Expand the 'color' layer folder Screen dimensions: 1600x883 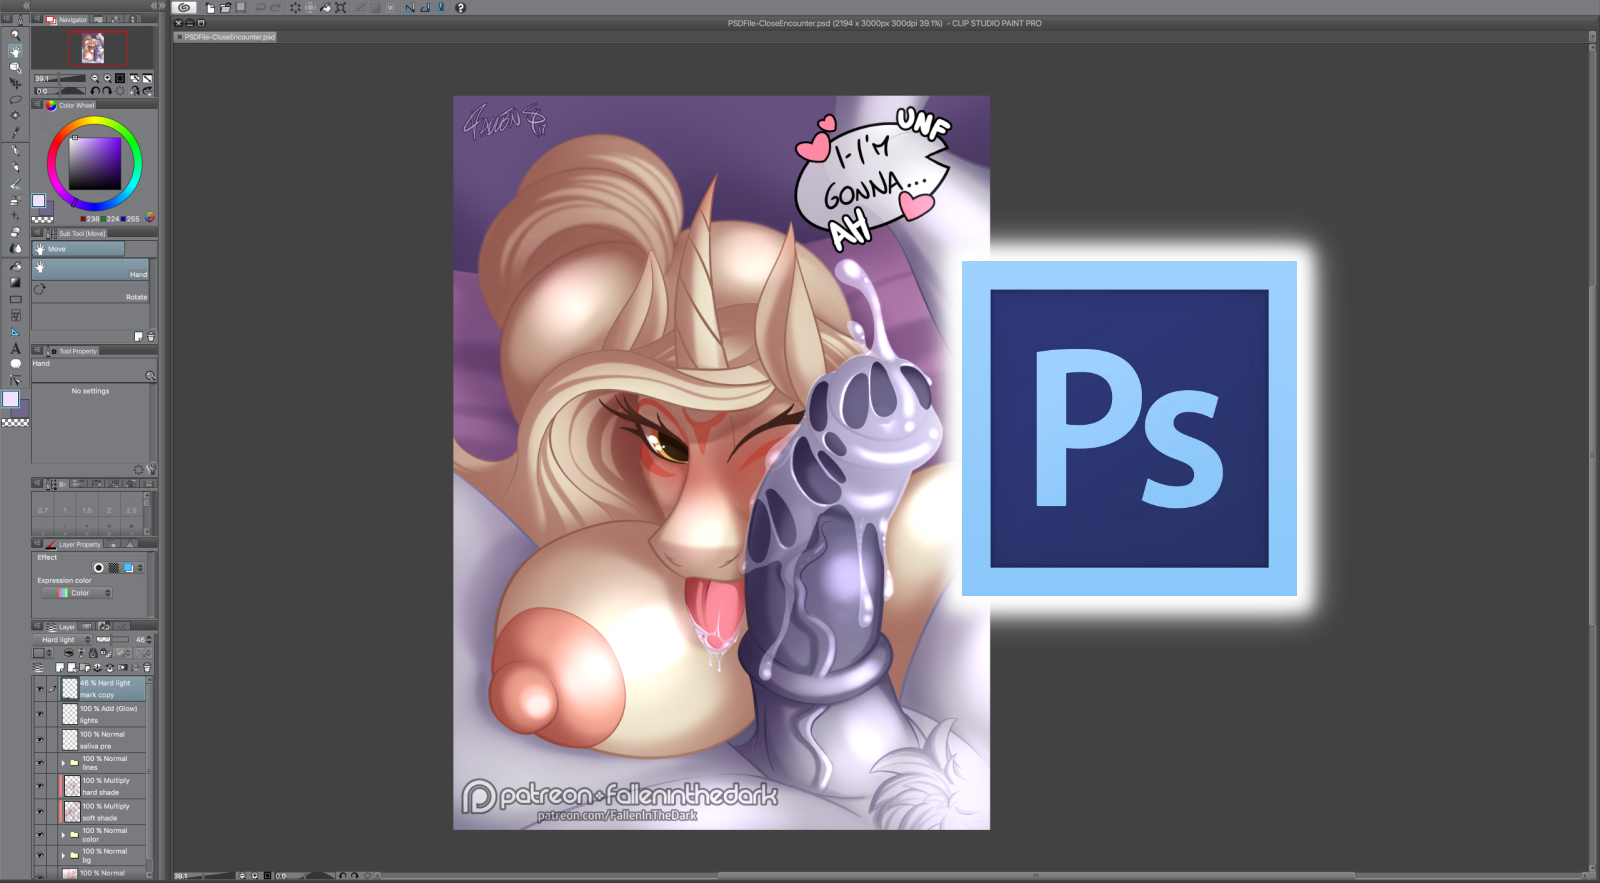63,835
